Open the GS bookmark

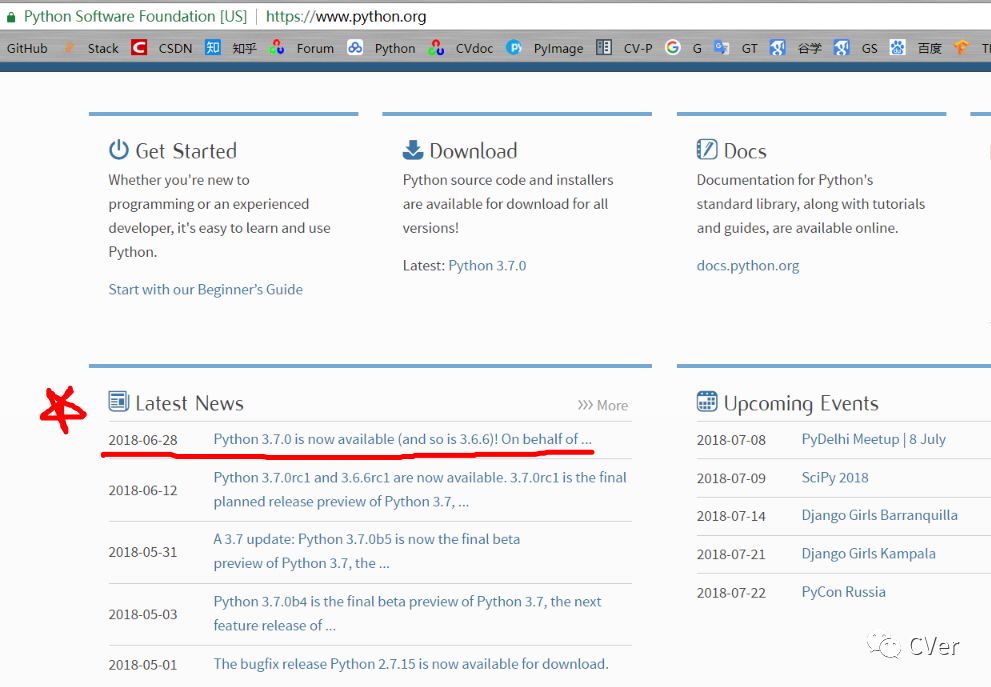(x=856, y=48)
